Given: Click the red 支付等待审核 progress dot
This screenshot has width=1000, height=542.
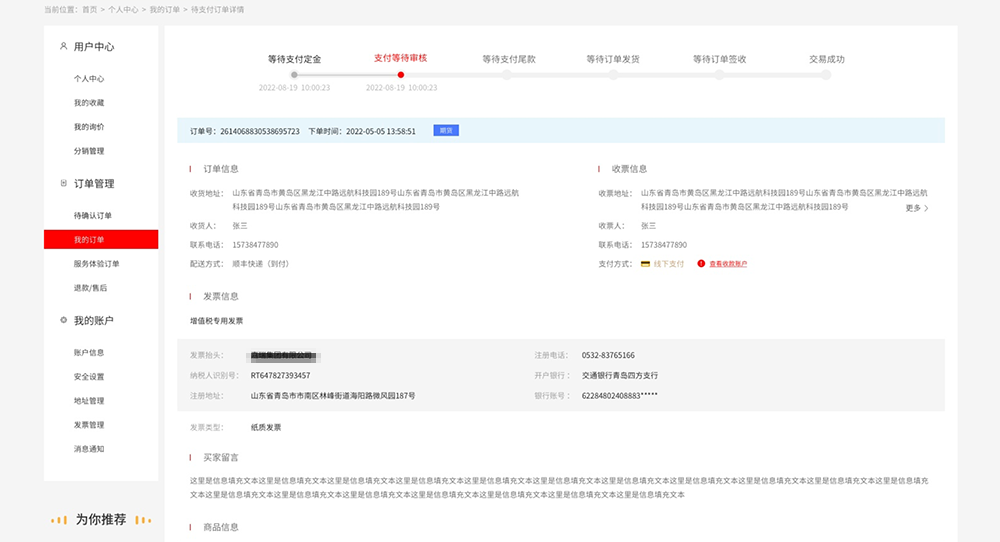Looking at the screenshot, I should (401, 75).
